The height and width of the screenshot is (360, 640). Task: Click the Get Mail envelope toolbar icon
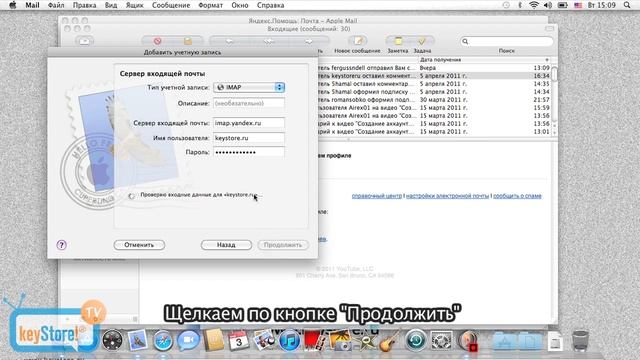point(84,41)
